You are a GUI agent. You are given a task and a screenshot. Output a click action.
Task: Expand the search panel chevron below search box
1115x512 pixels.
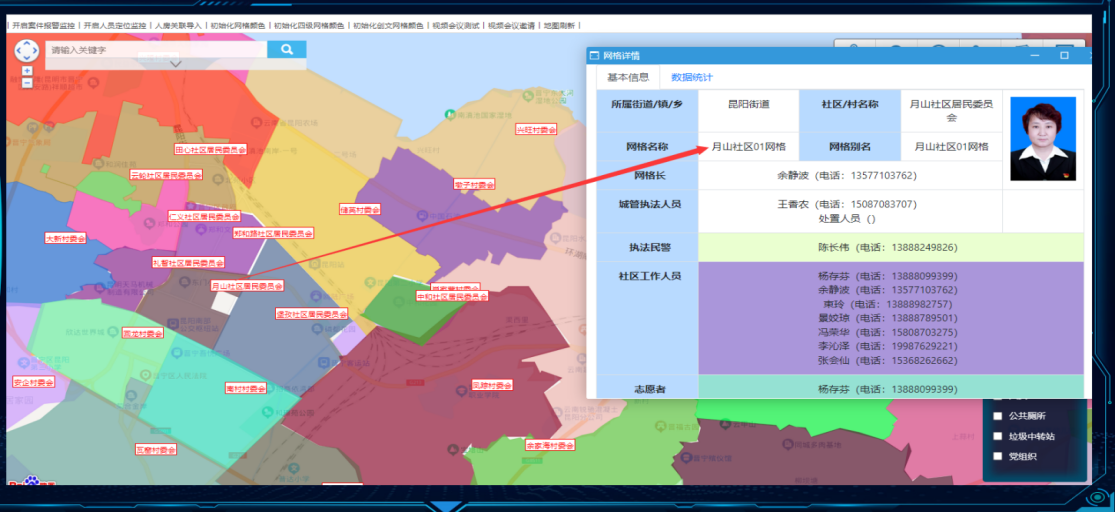pyautogui.click(x=176, y=64)
